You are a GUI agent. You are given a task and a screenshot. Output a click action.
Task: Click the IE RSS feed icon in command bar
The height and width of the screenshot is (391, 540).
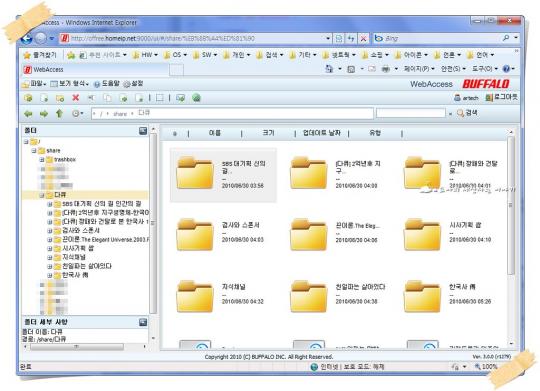(x=351, y=69)
